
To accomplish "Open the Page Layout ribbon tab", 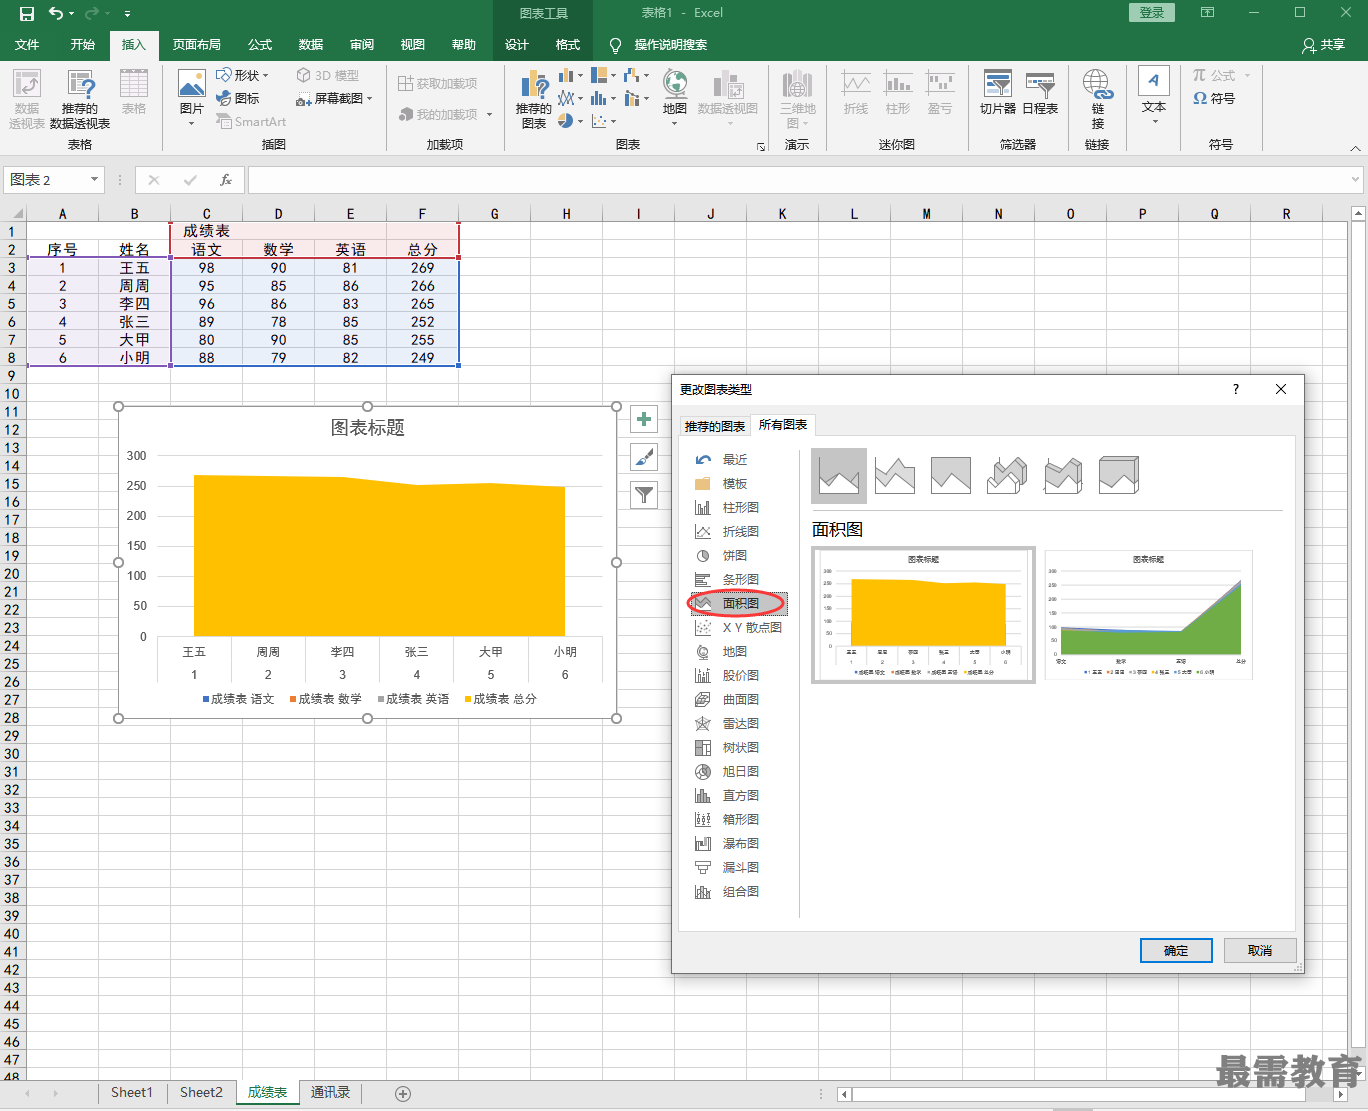I will tap(196, 45).
